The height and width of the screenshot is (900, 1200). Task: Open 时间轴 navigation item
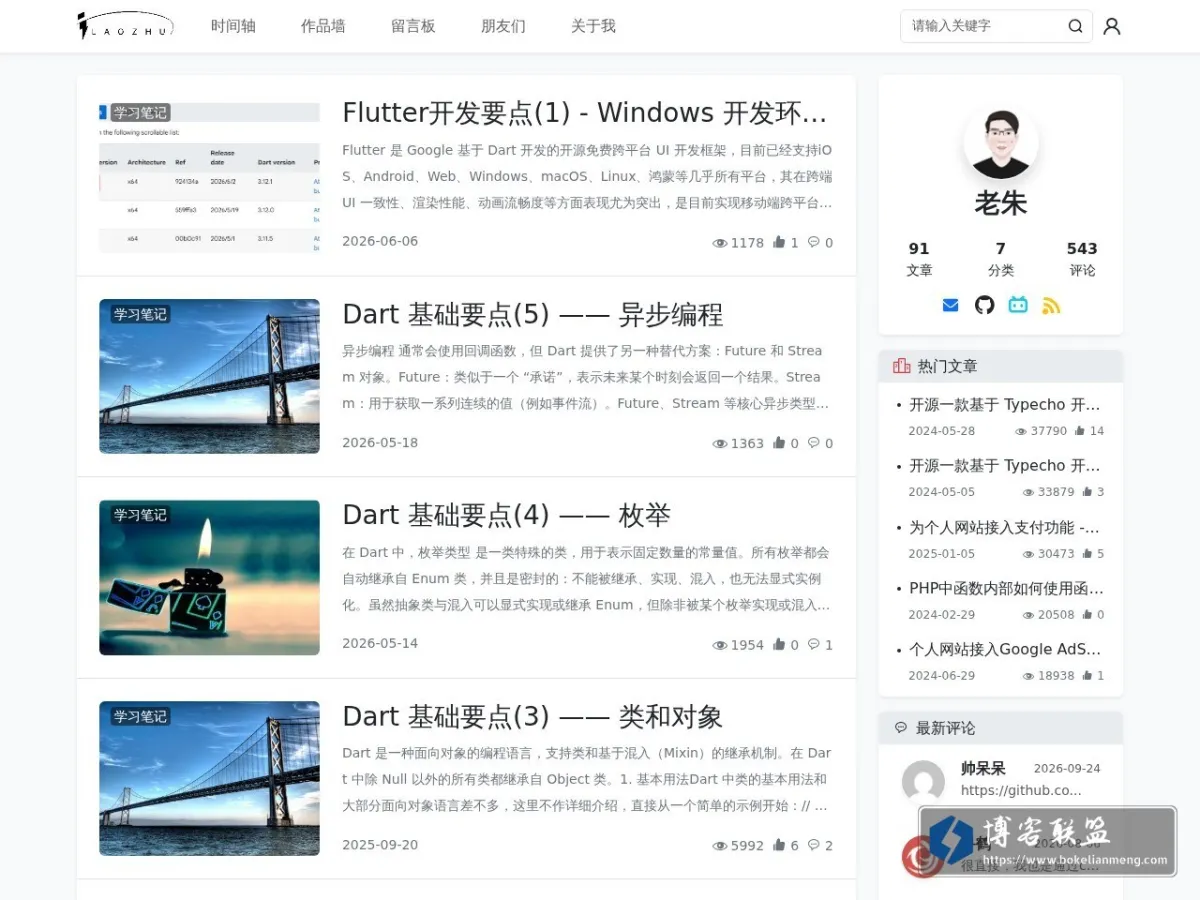pos(233,26)
